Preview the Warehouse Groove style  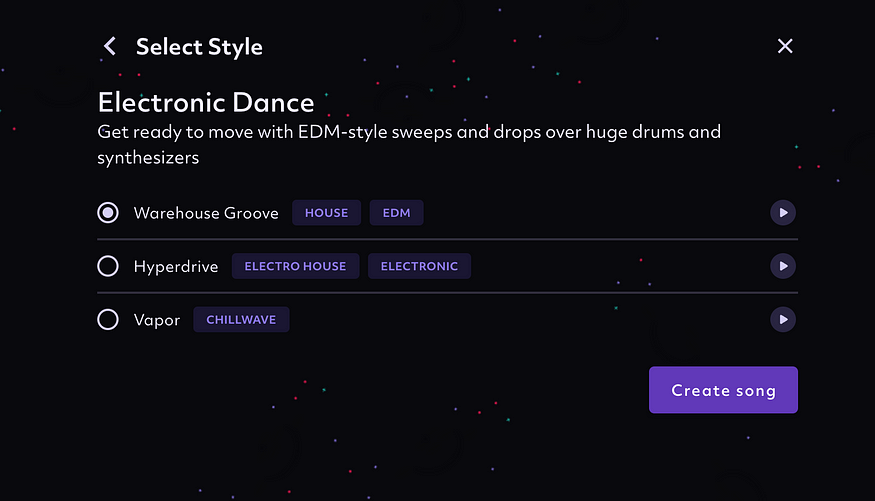coord(783,213)
